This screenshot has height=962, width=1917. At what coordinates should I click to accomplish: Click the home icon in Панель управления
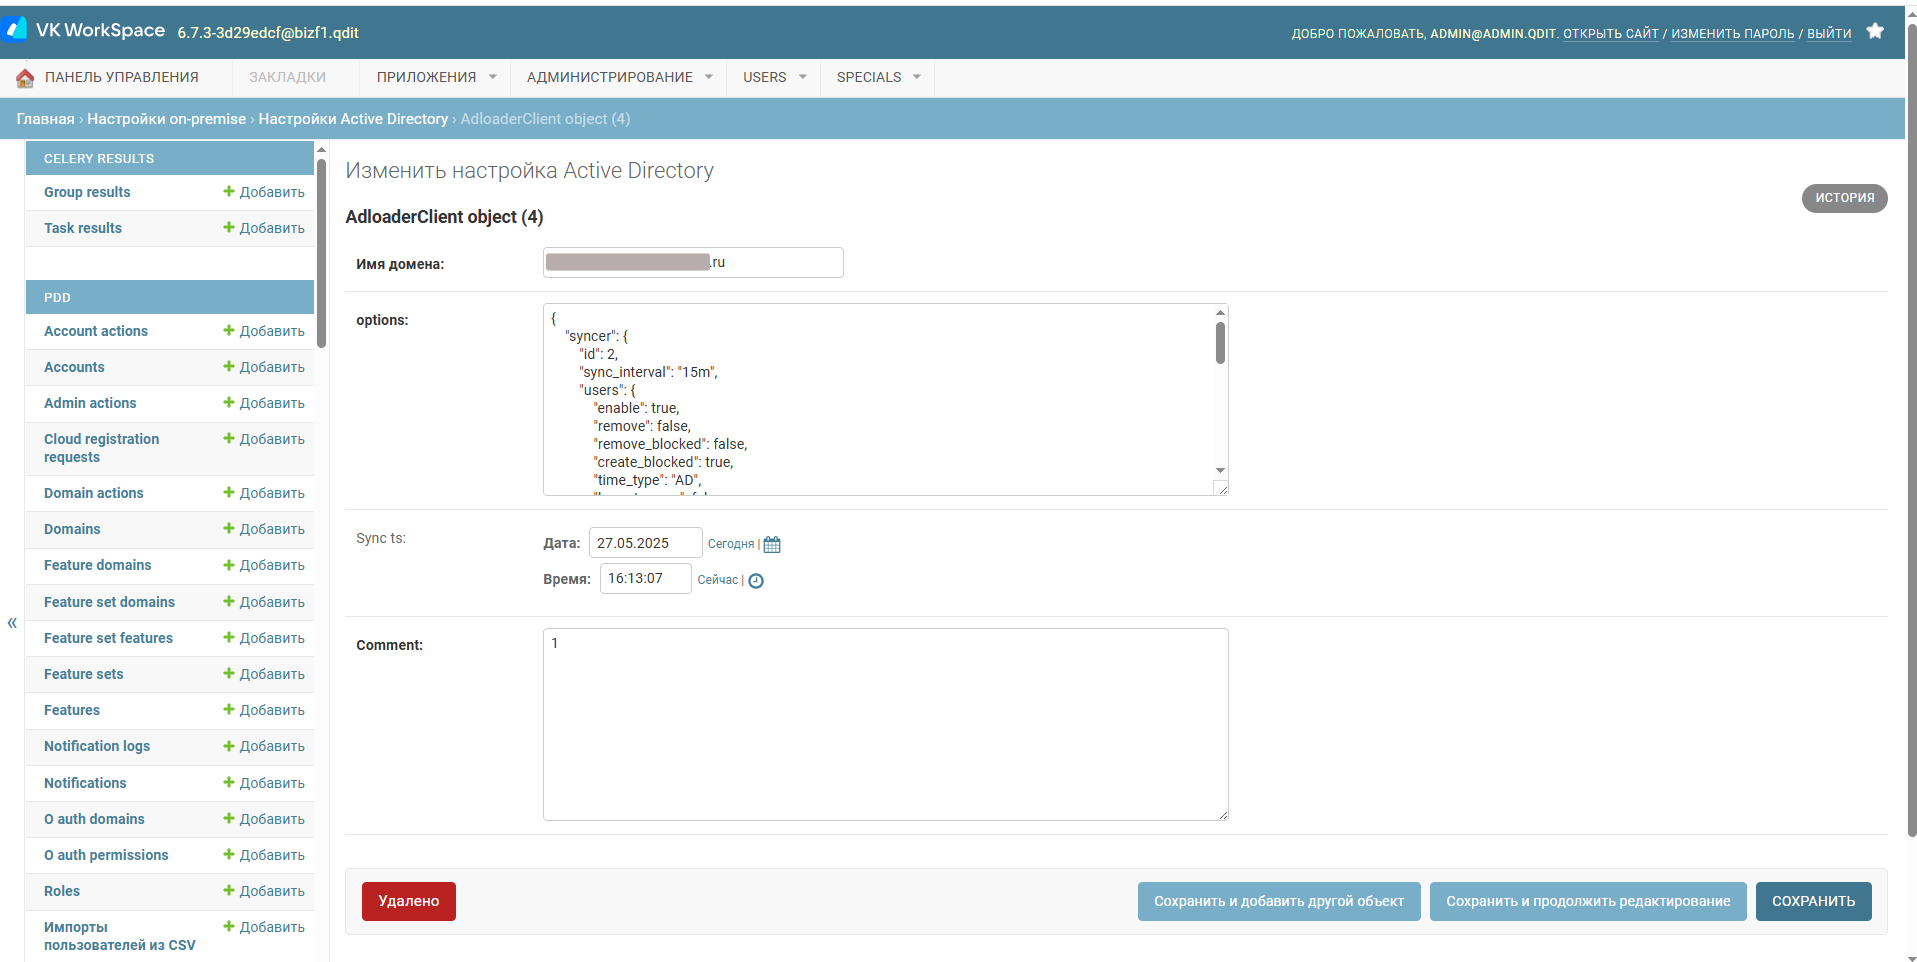click(x=25, y=78)
